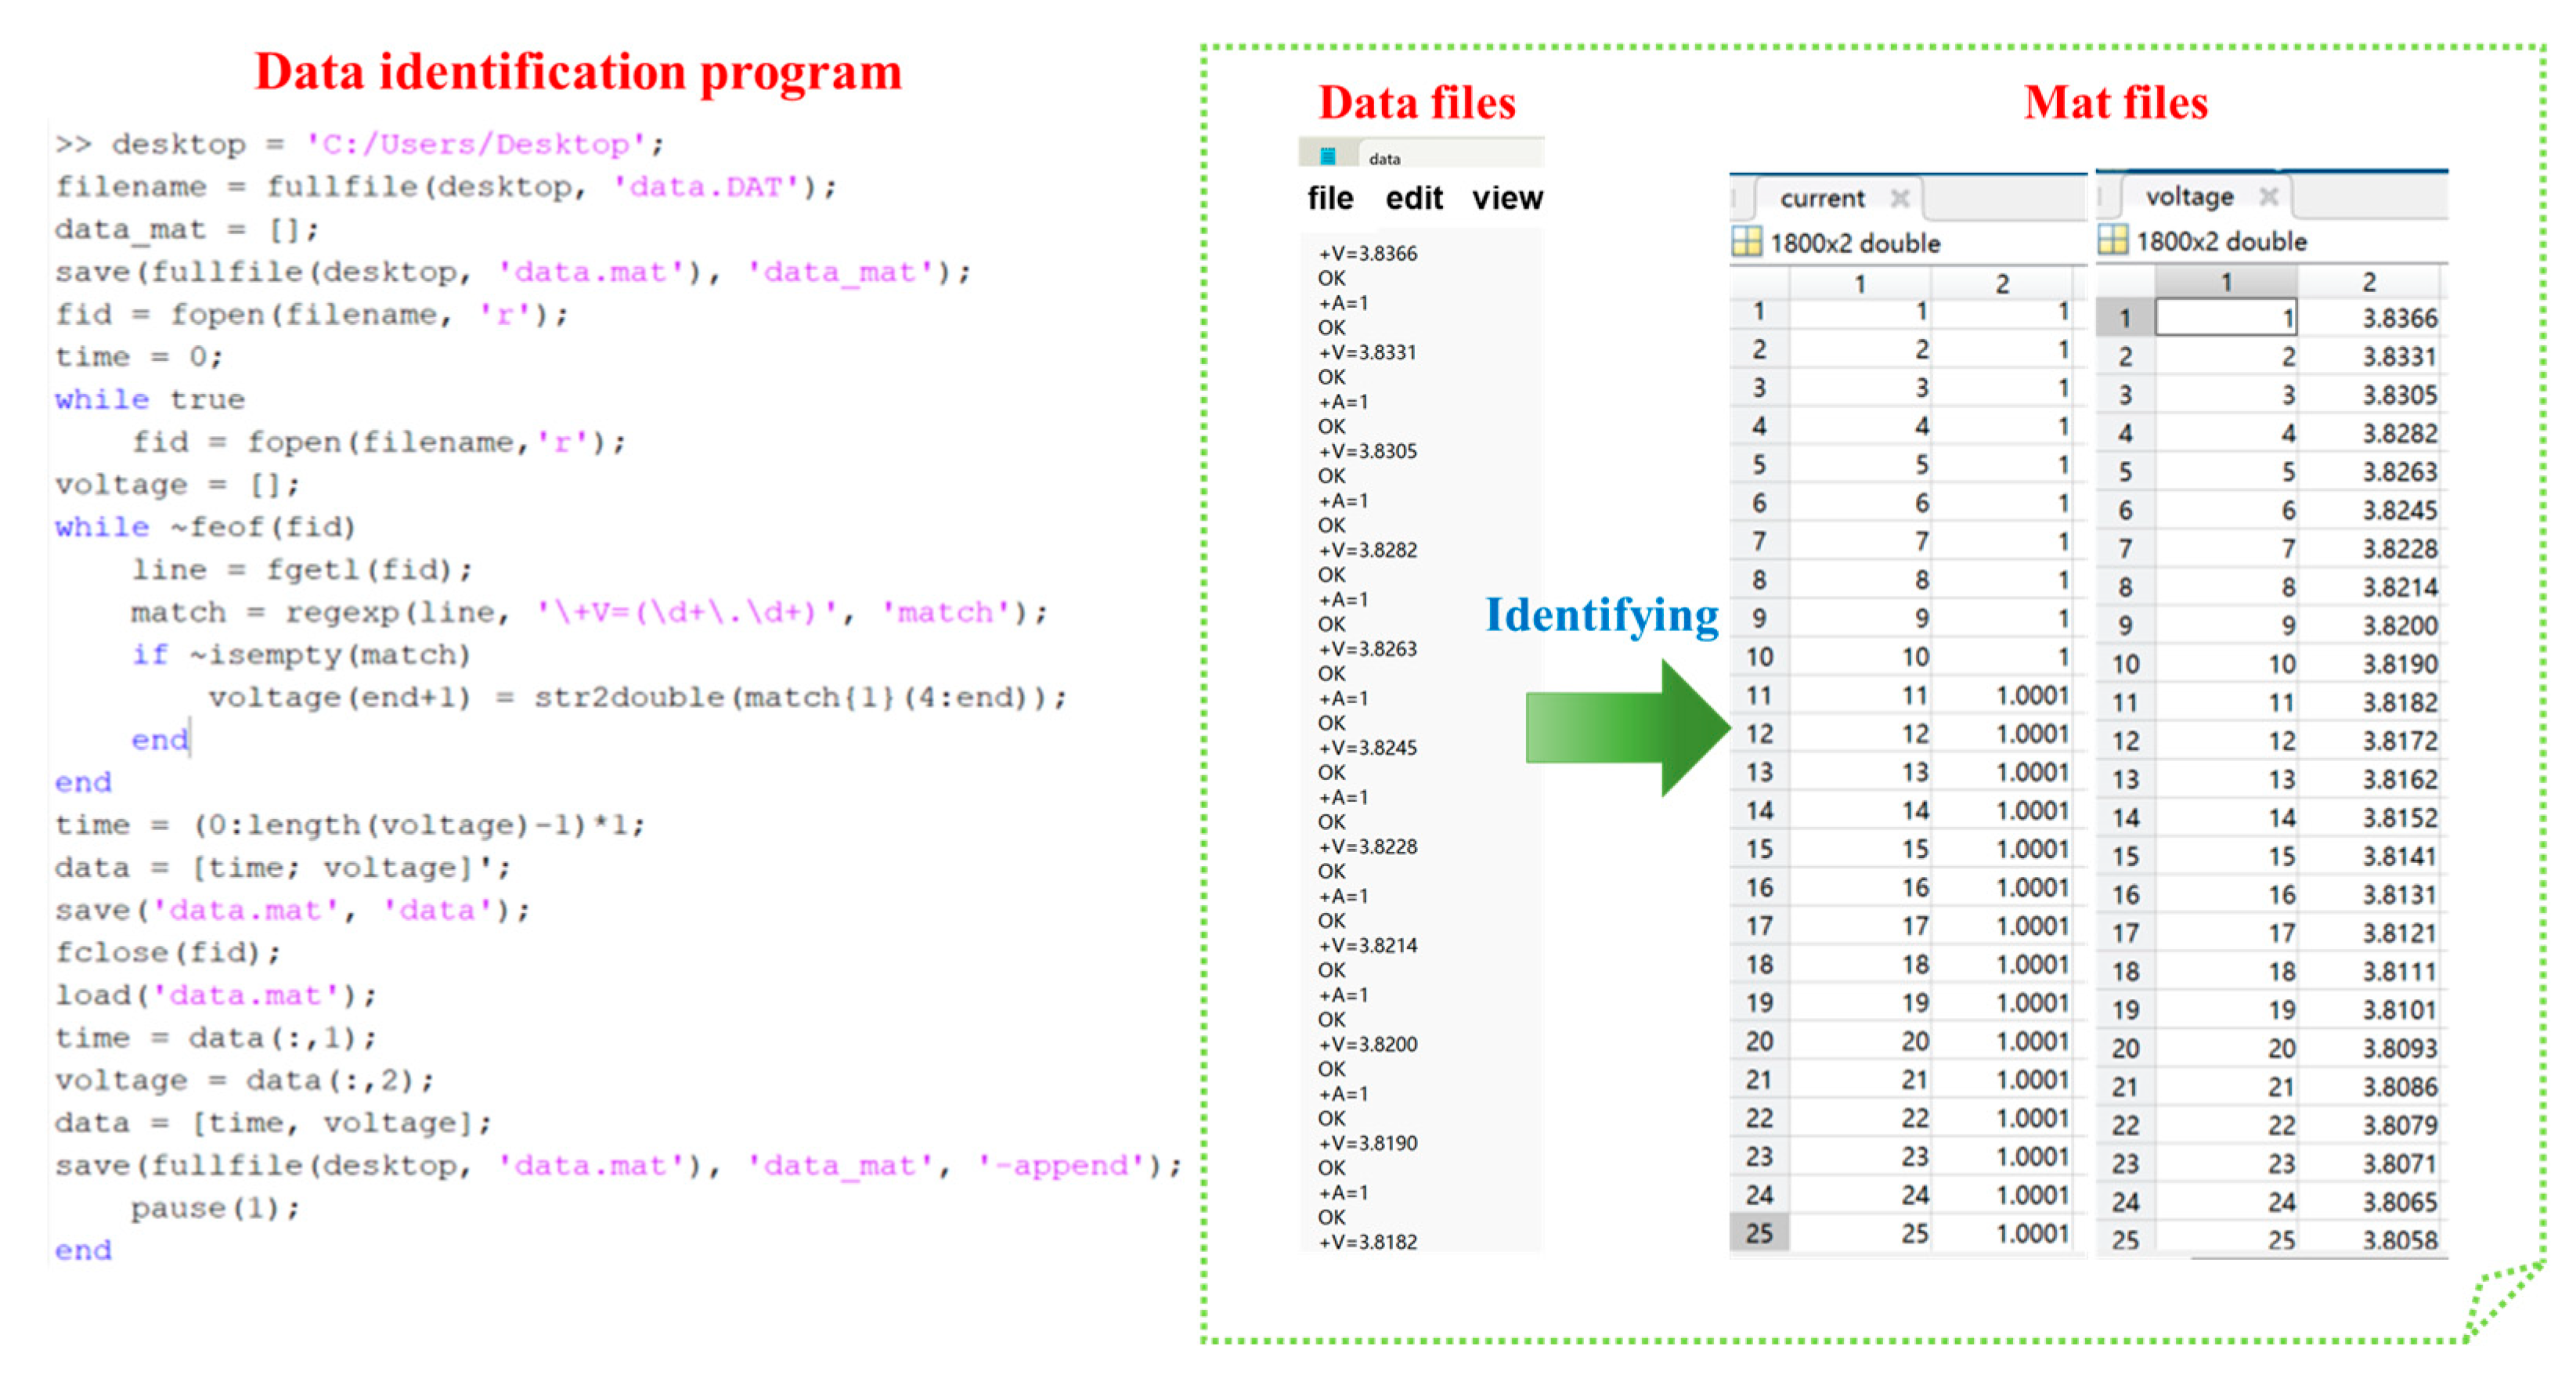The height and width of the screenshot is (1382, 2576).
Task: Select column 2 header in current table
Action: click(x=2002, y=284)
